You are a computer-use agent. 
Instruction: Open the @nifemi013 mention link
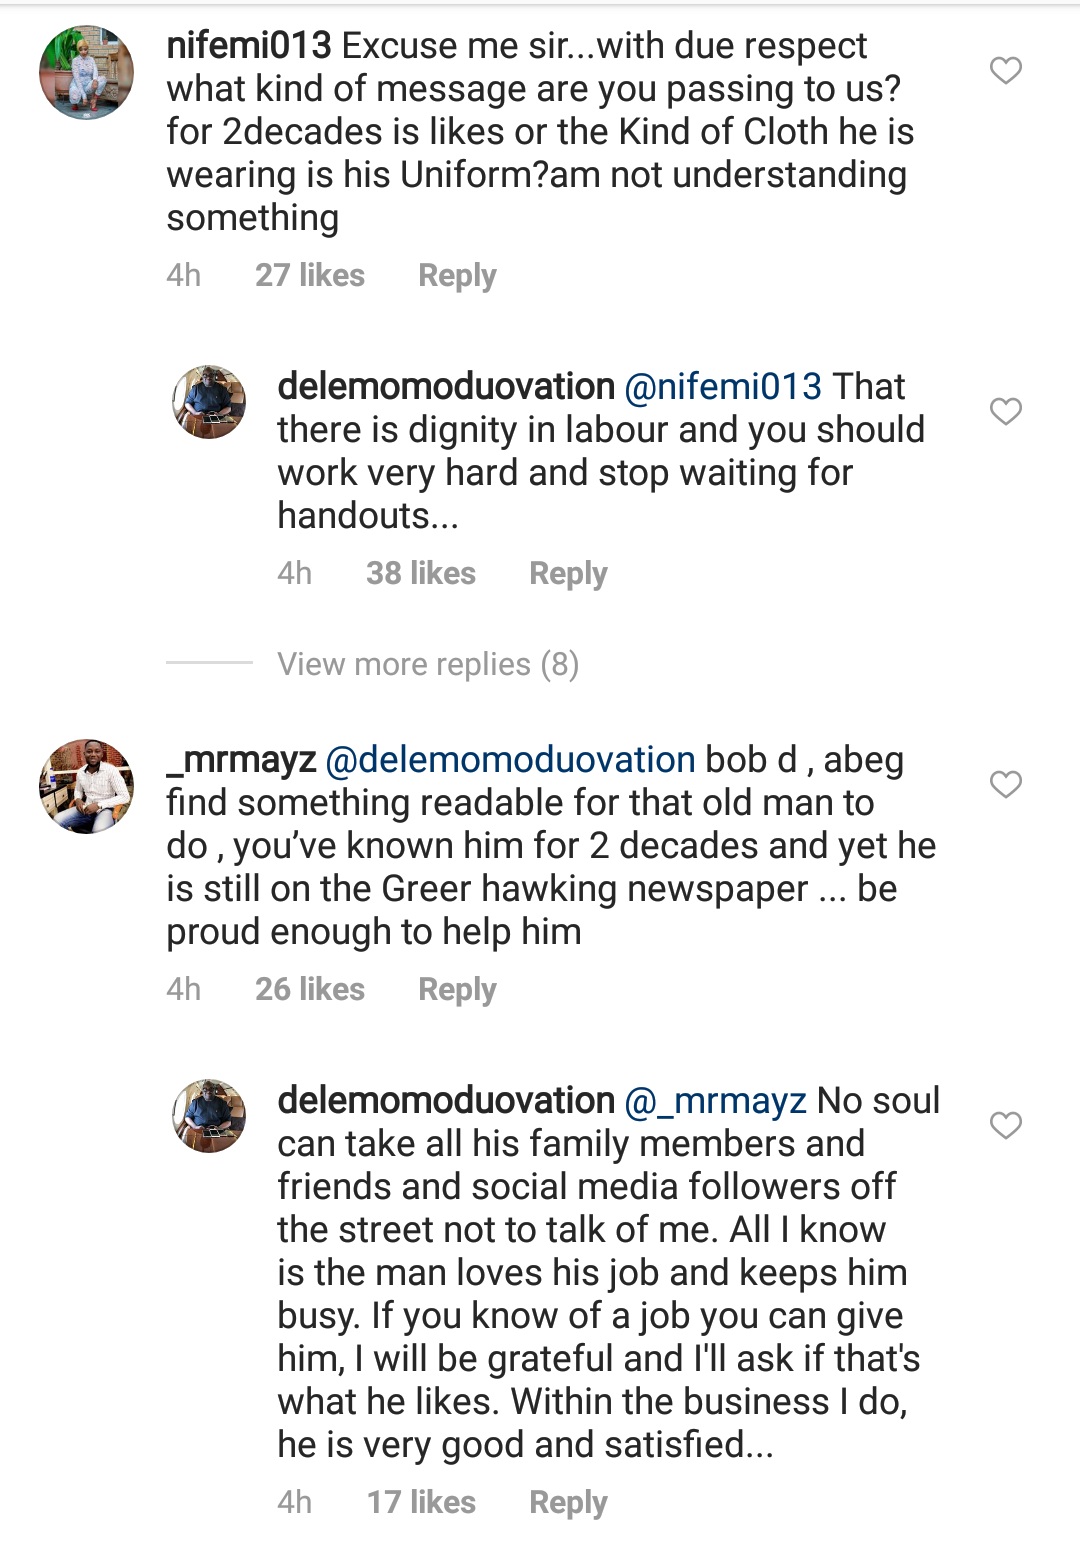(723, 387)
